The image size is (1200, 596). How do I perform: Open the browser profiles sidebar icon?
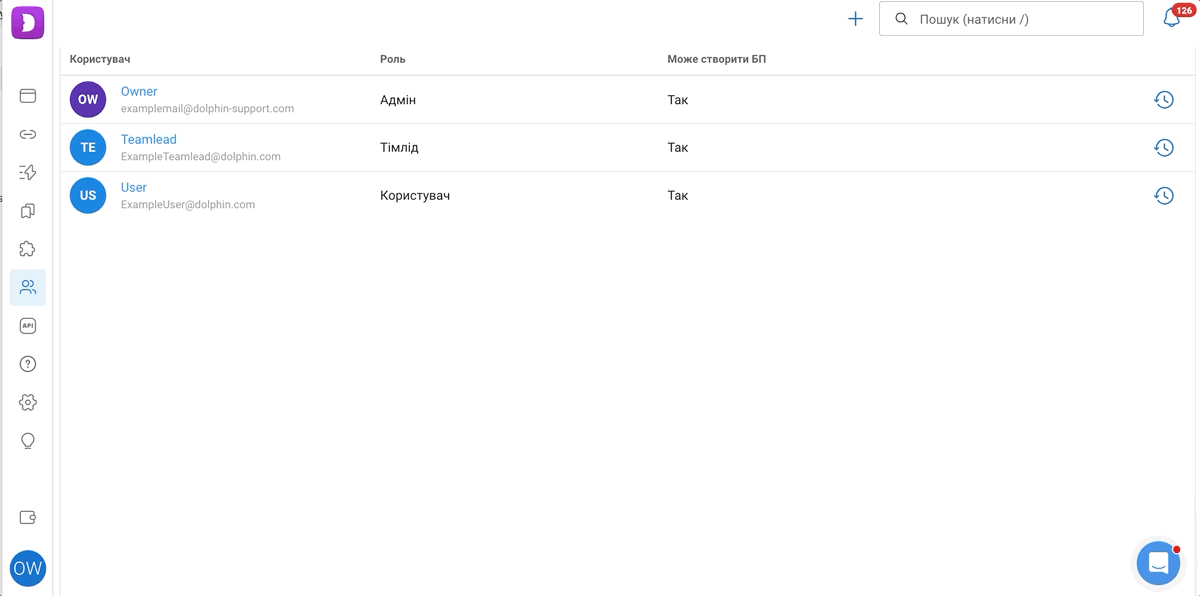(28, 96)
